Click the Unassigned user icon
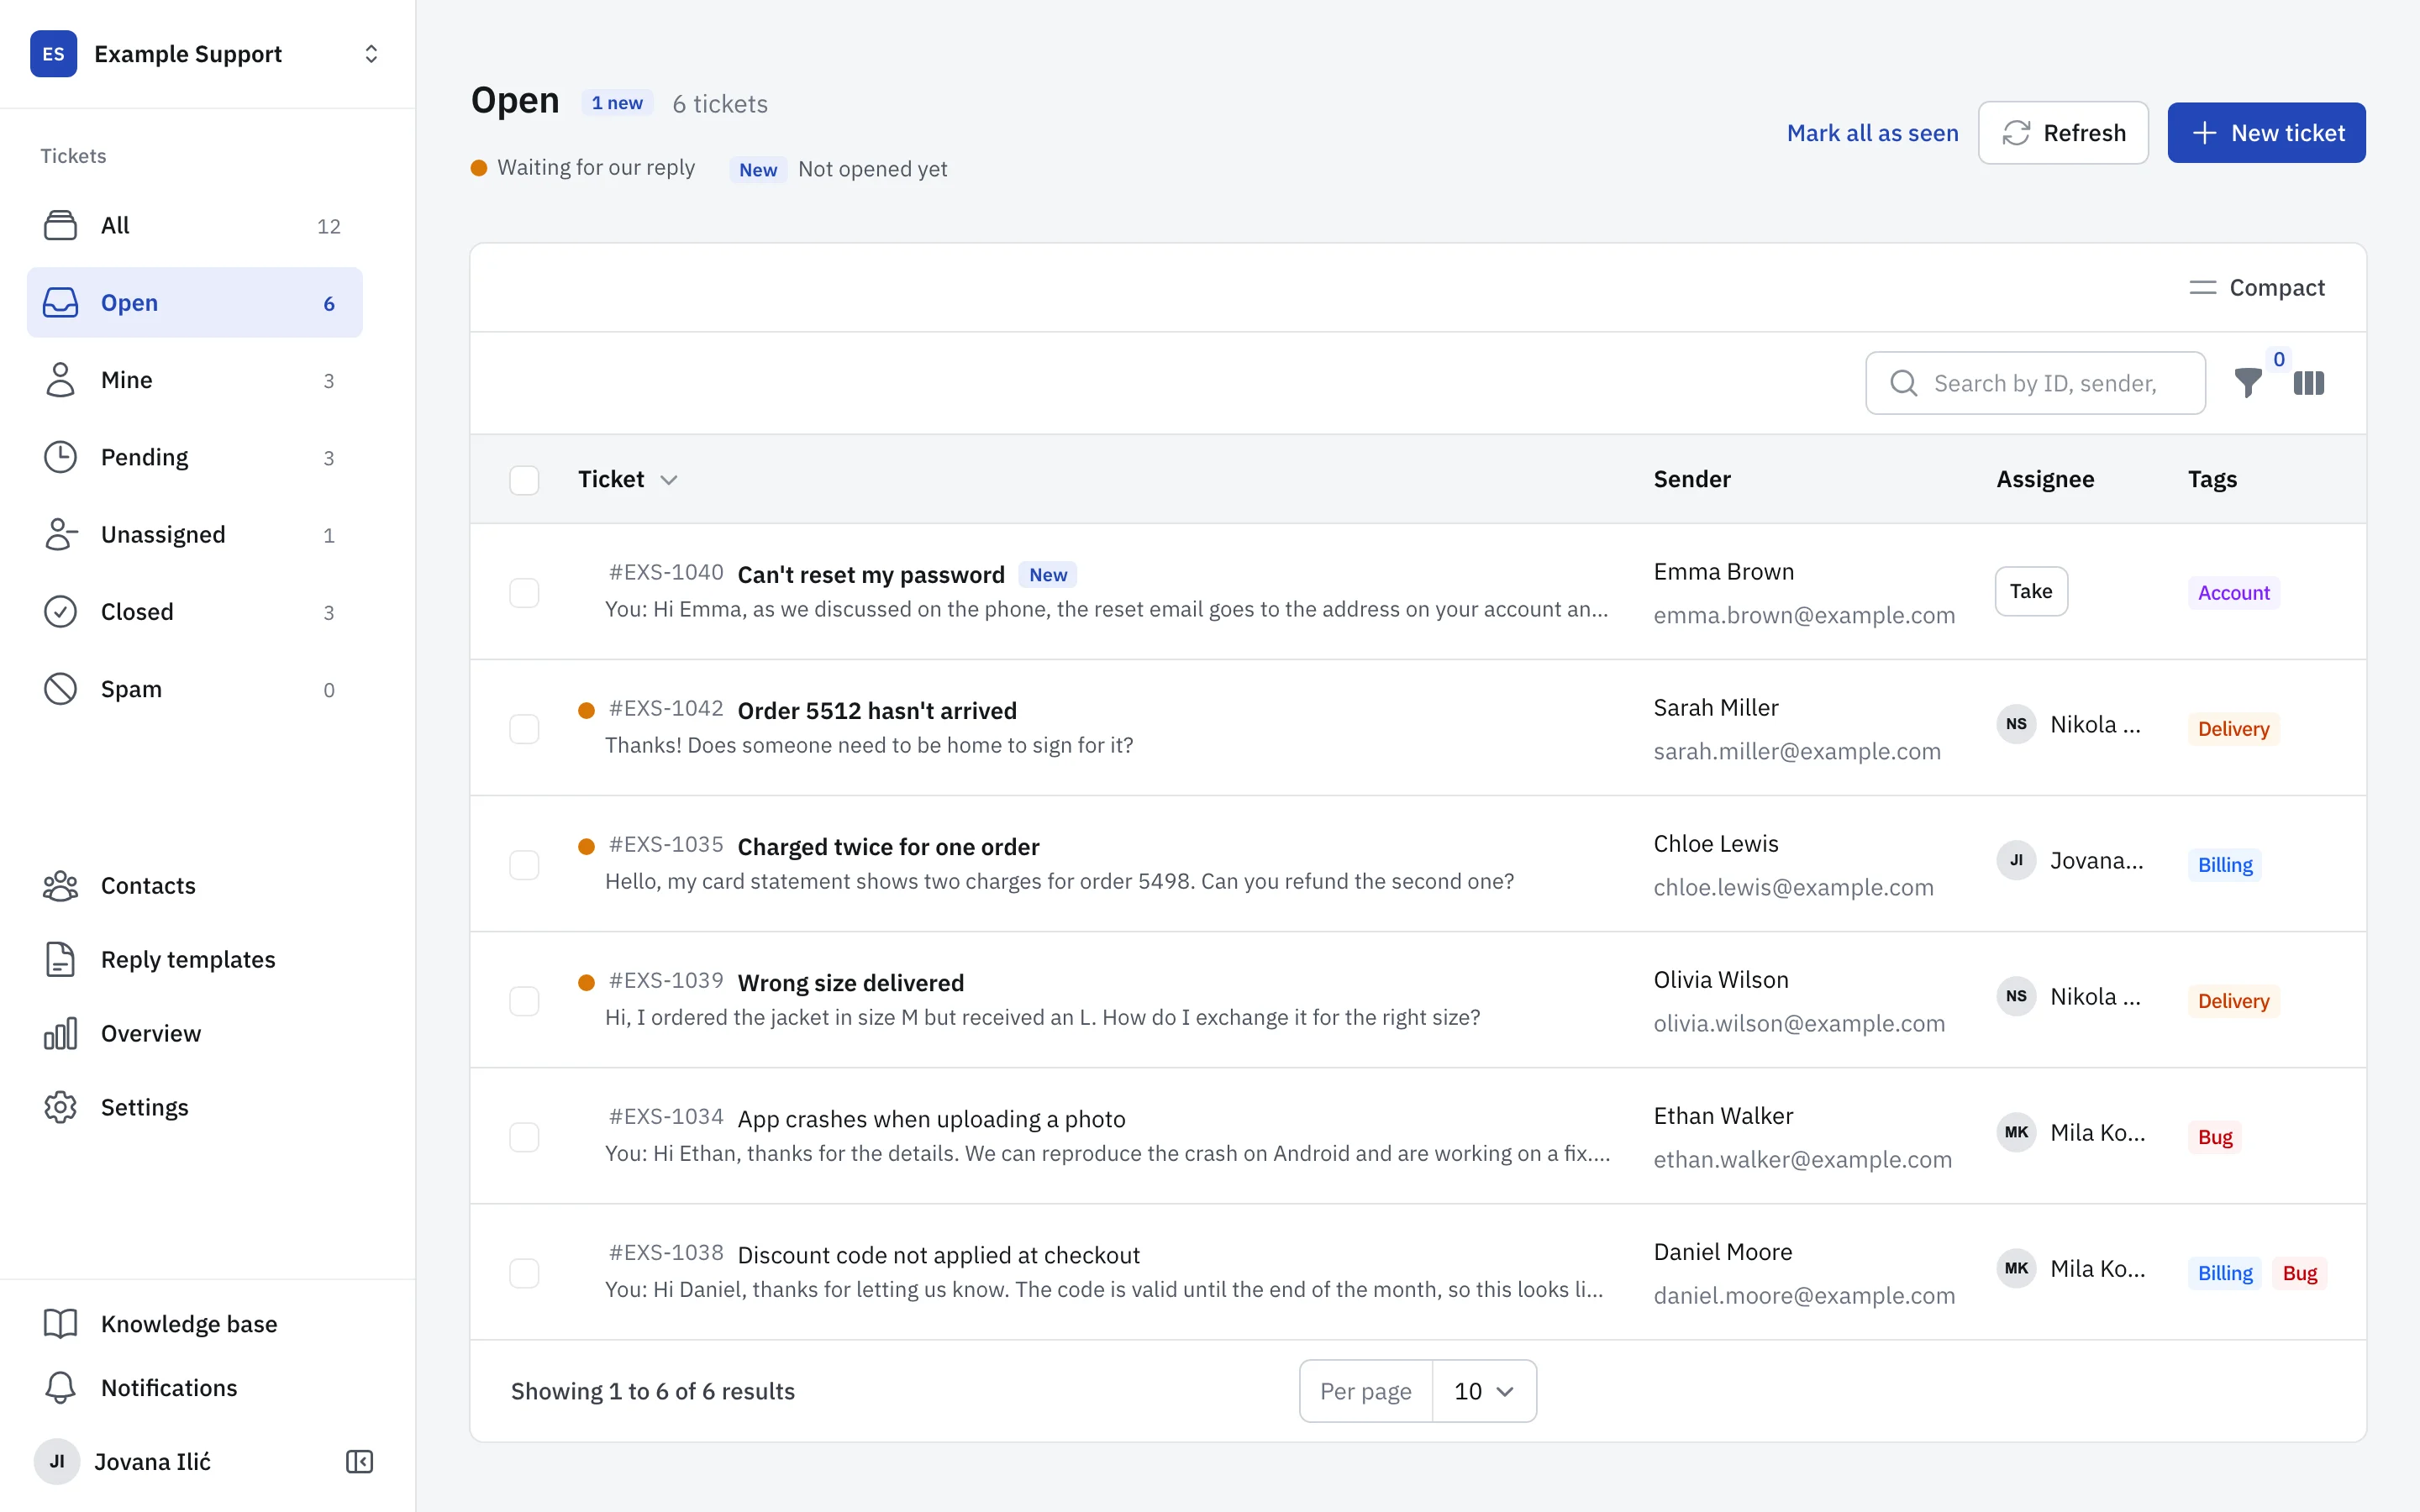 [60, 534]
